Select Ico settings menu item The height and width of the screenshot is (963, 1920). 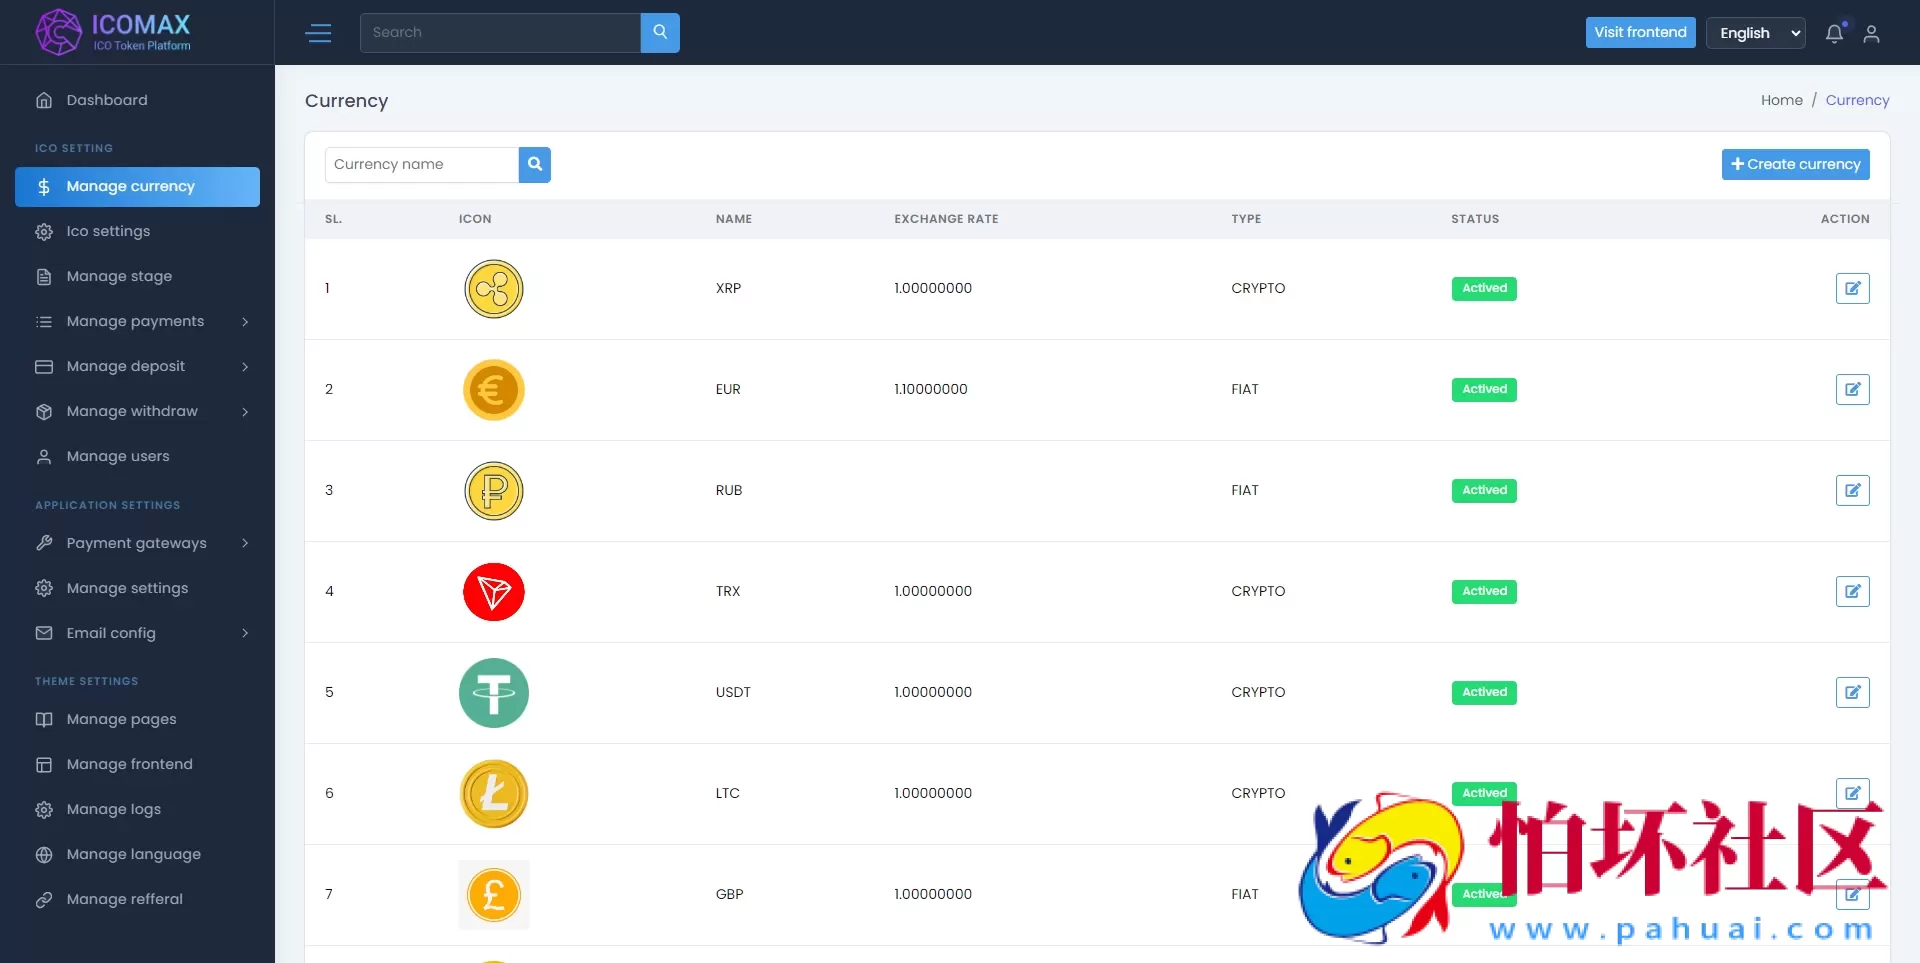[x=108, y=231]
